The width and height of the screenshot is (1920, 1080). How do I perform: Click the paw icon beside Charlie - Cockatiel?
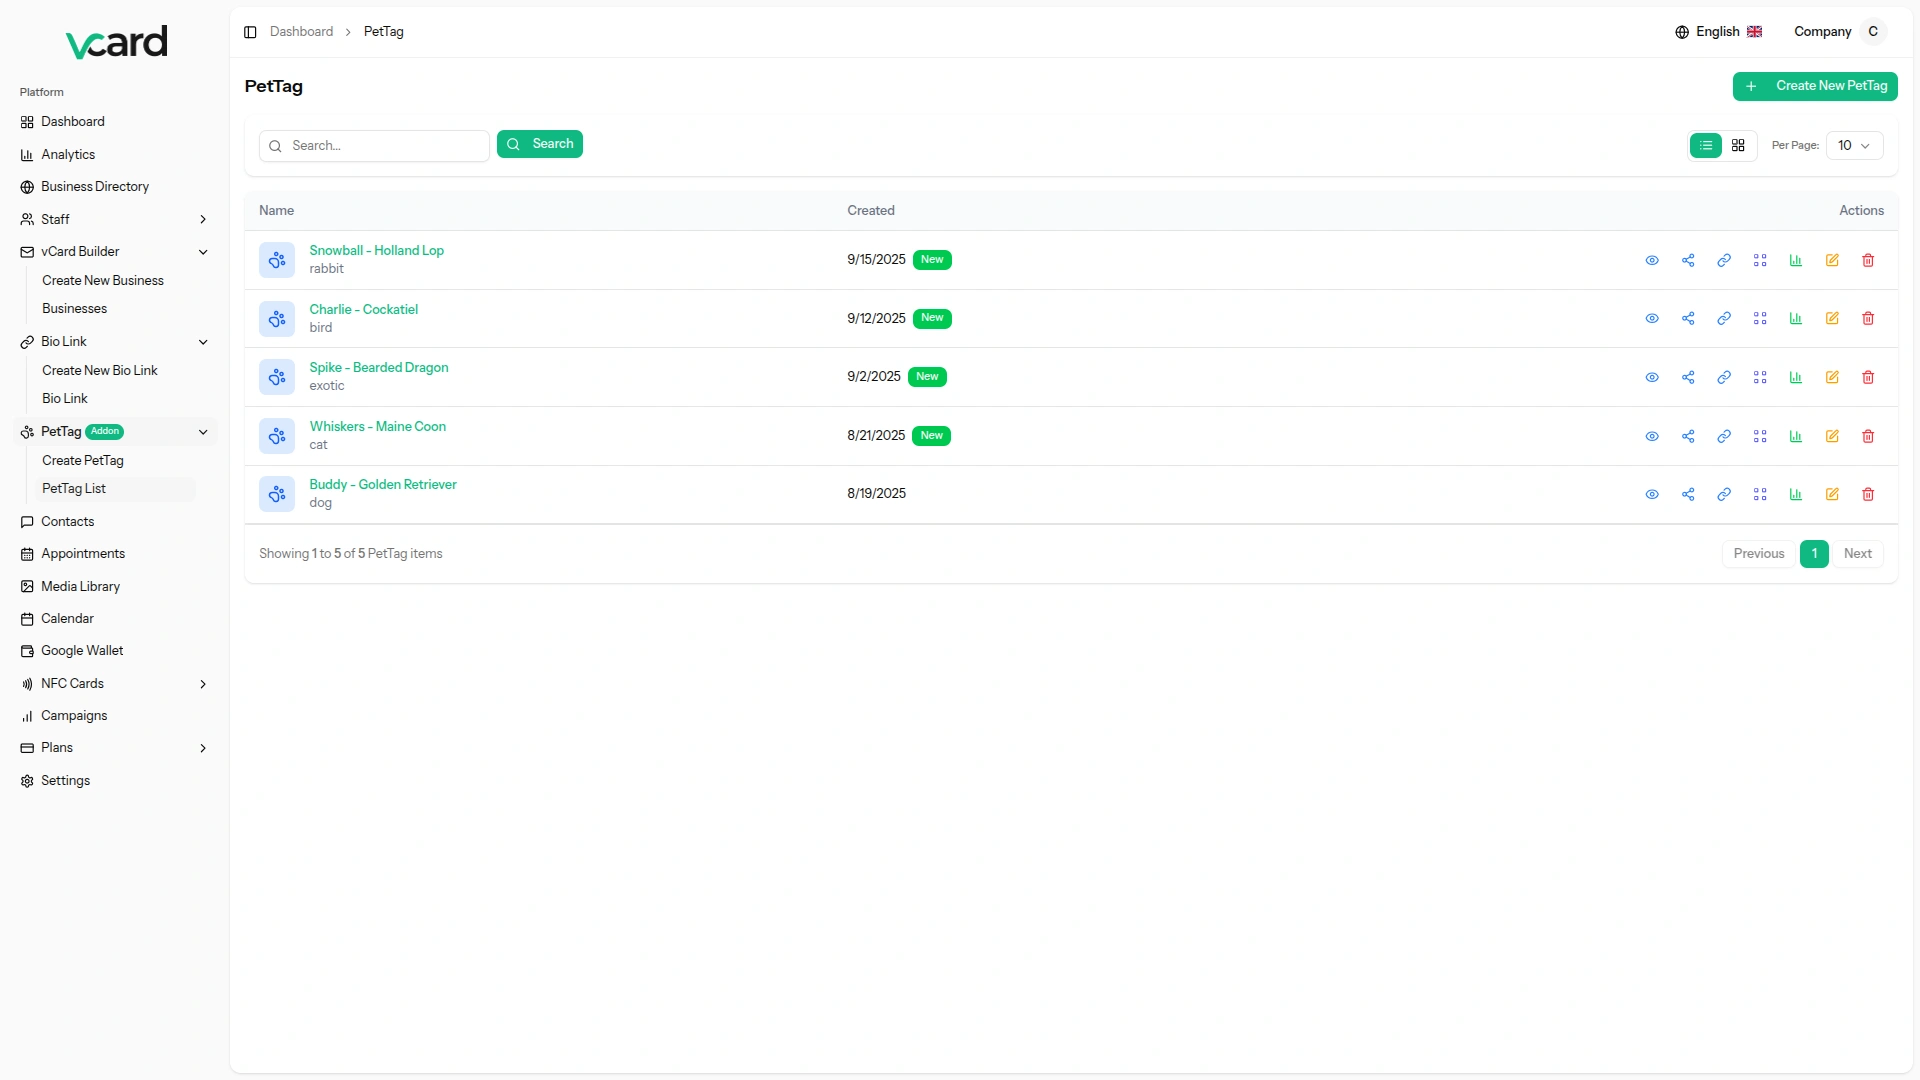[x=277, y=319]
